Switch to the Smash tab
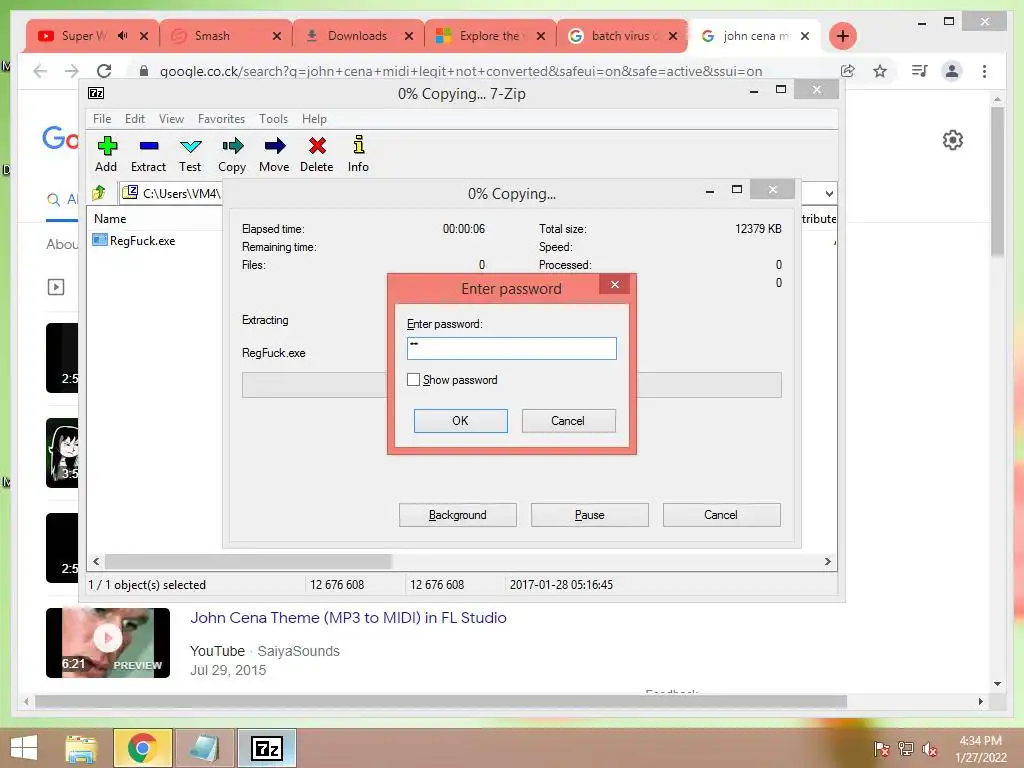Screen dimensions: 1024x768 [212, 36]
